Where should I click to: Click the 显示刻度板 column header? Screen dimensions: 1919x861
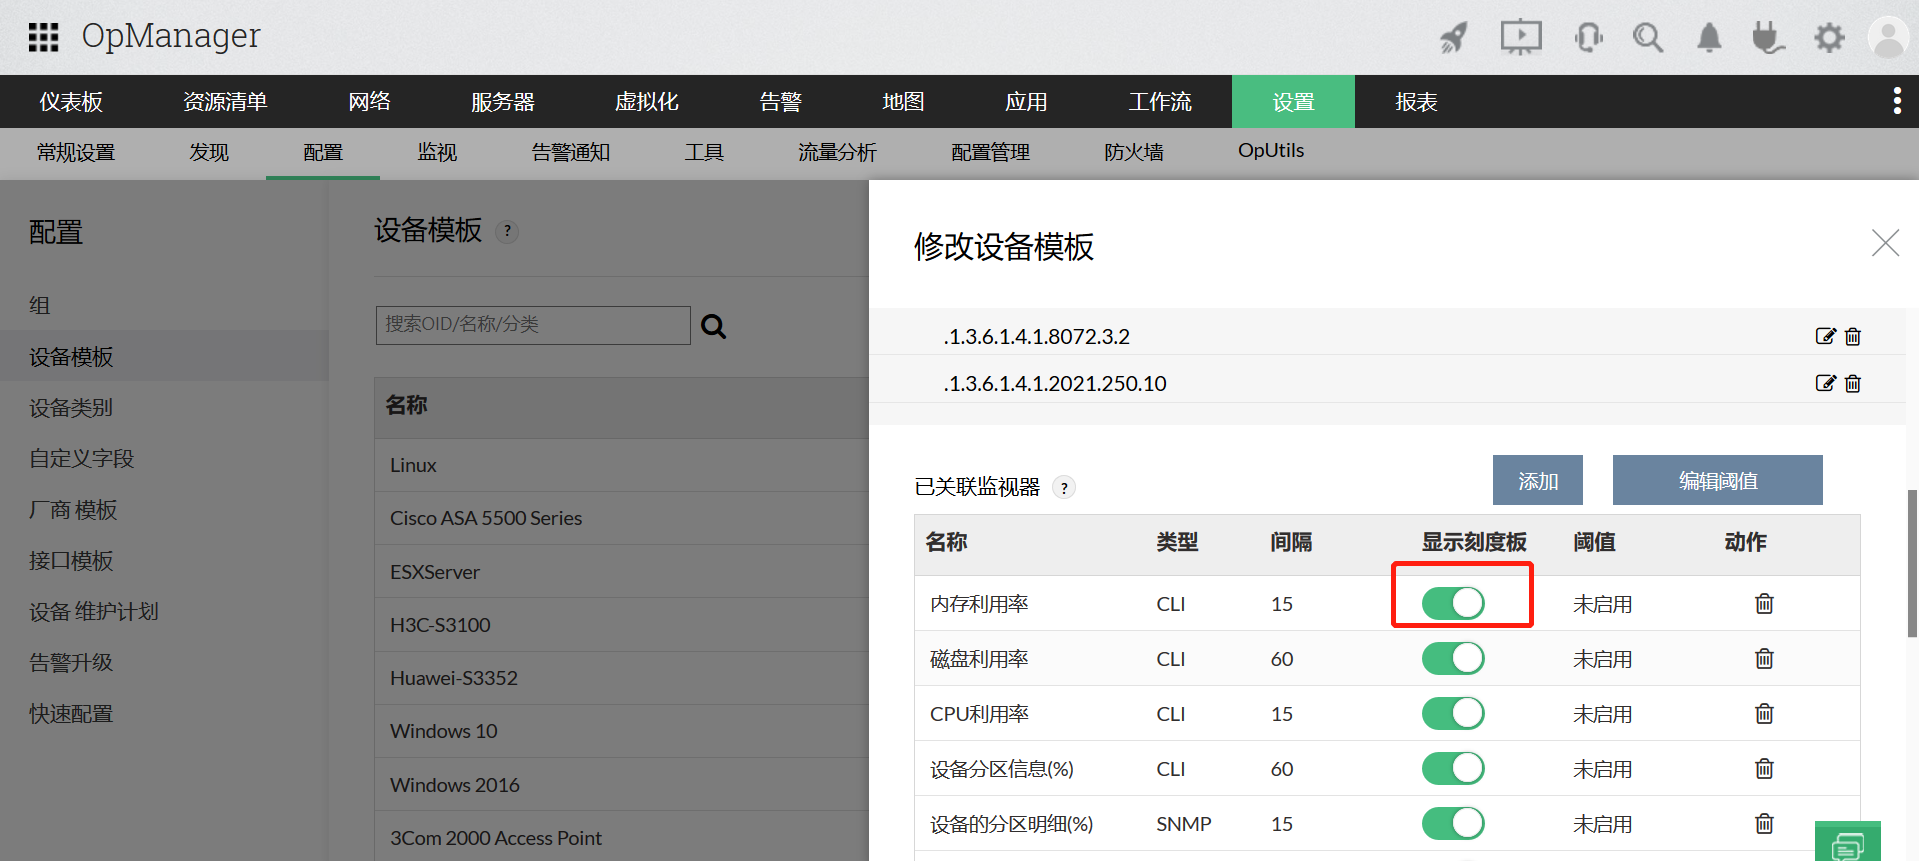pyautogui.click(x=1474, y=542)
